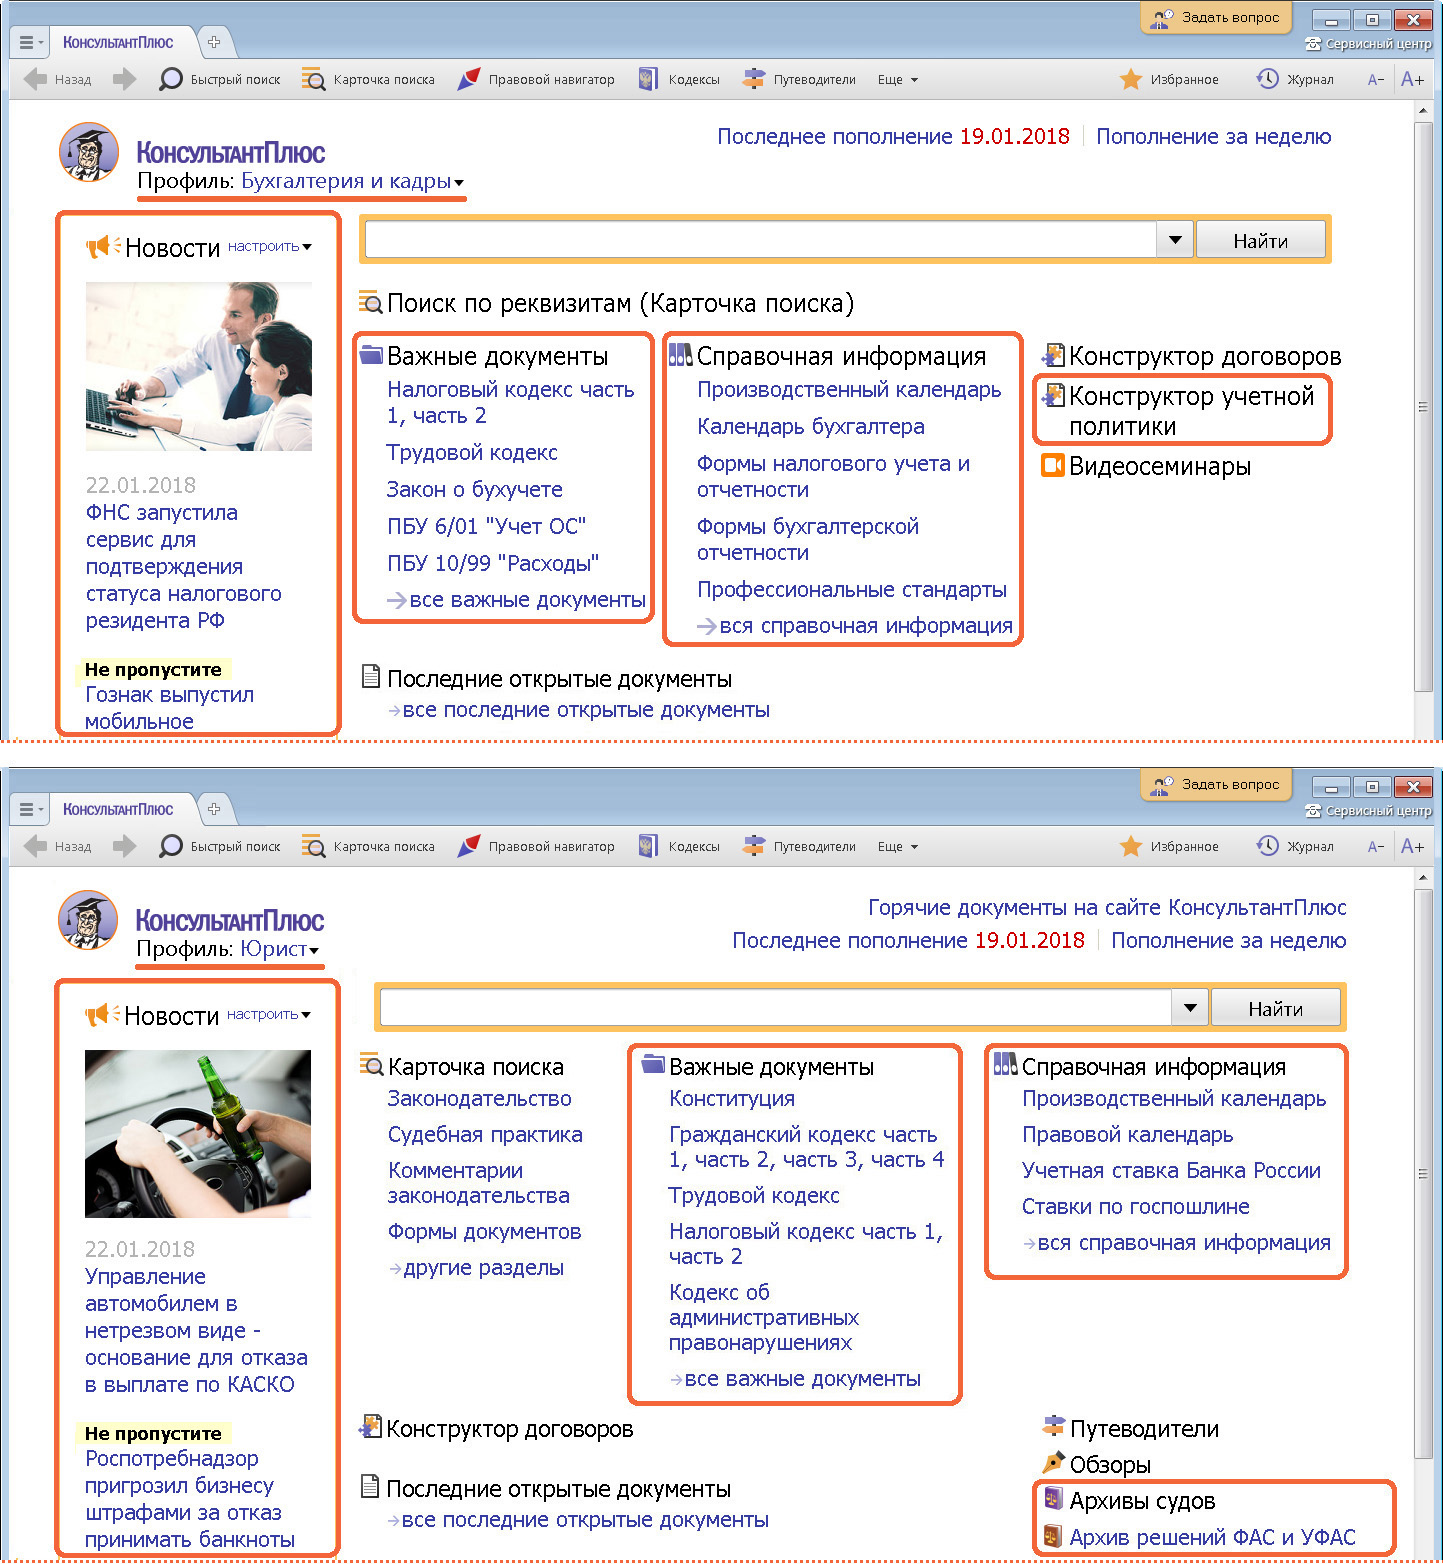The width and height of the screenshot is (1443, 1564).
Task: Decrease font size with A− in Бухгалтерия-profile window
Action: 1376,80
